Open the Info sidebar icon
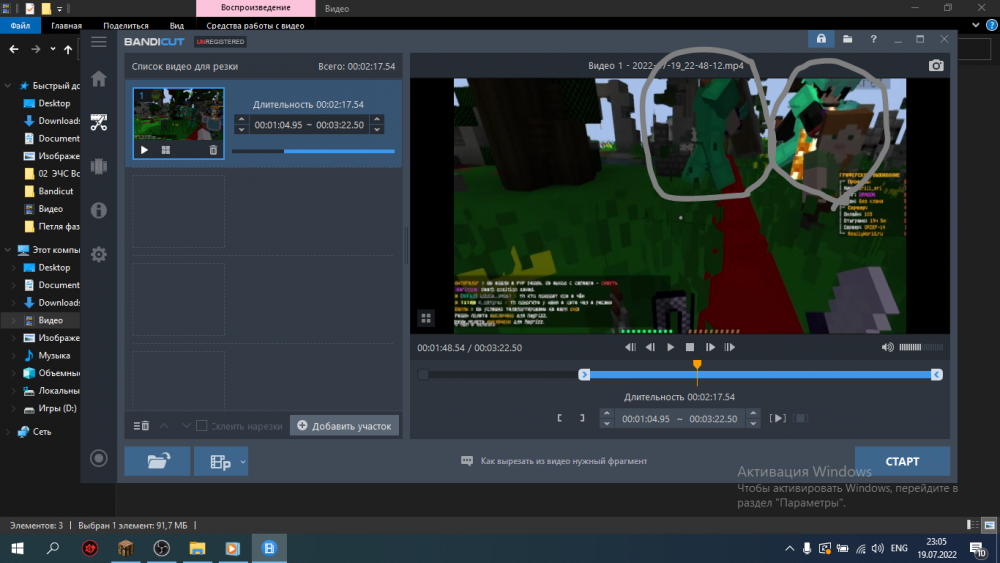This screenshot has width=1000, height=563. pos(98,210)
